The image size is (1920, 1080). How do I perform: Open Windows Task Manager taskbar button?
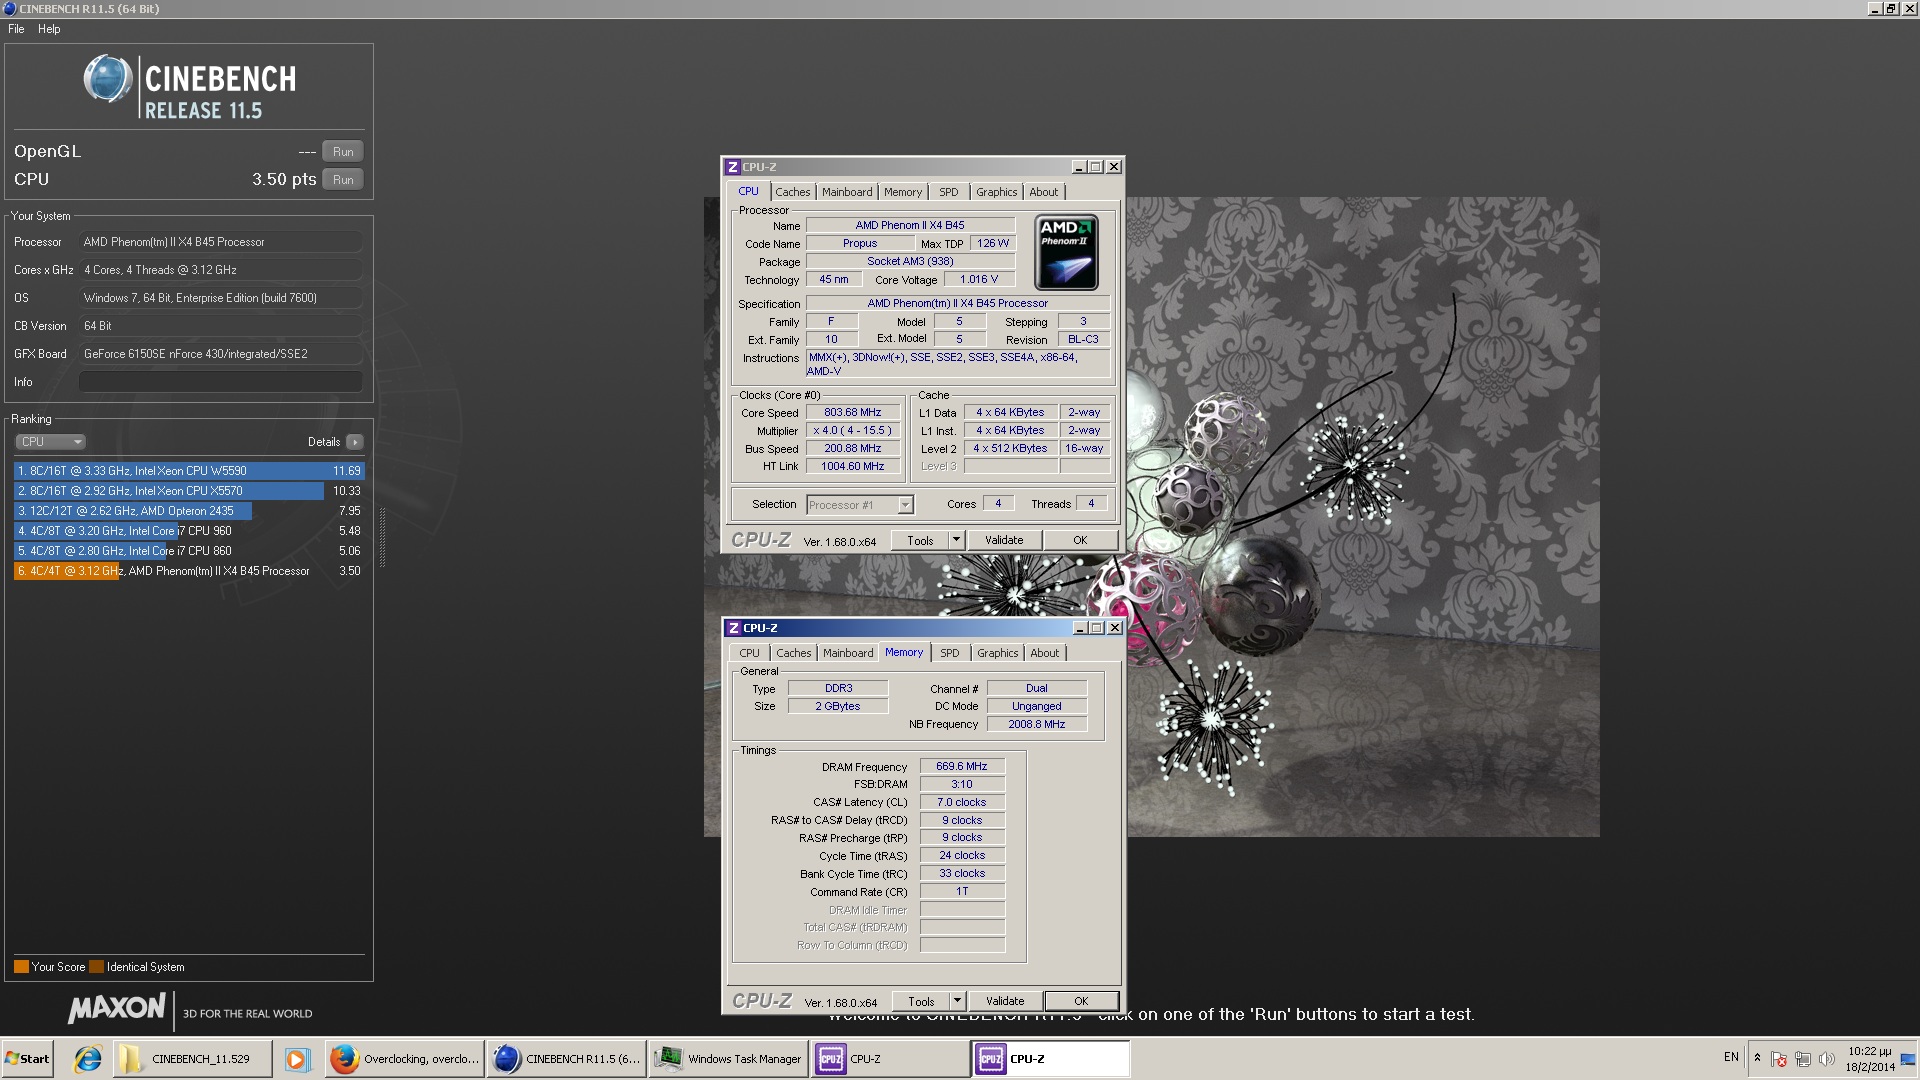[x=729, y=1059]
